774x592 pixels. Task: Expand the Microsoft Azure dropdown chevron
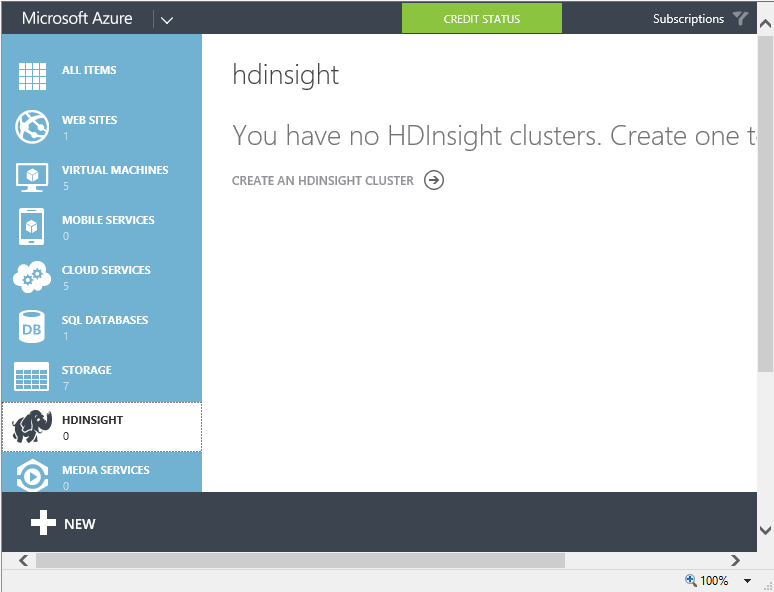point(167,19)
